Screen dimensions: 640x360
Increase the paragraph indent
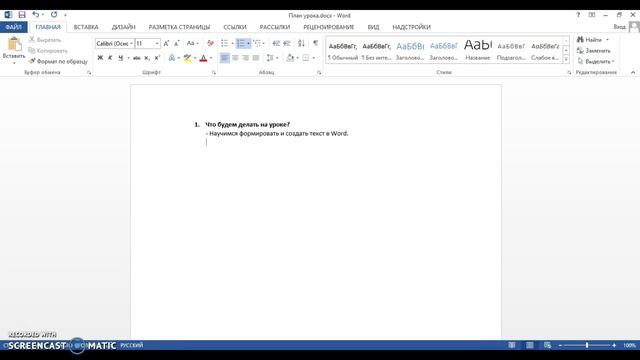click(287, 43)
